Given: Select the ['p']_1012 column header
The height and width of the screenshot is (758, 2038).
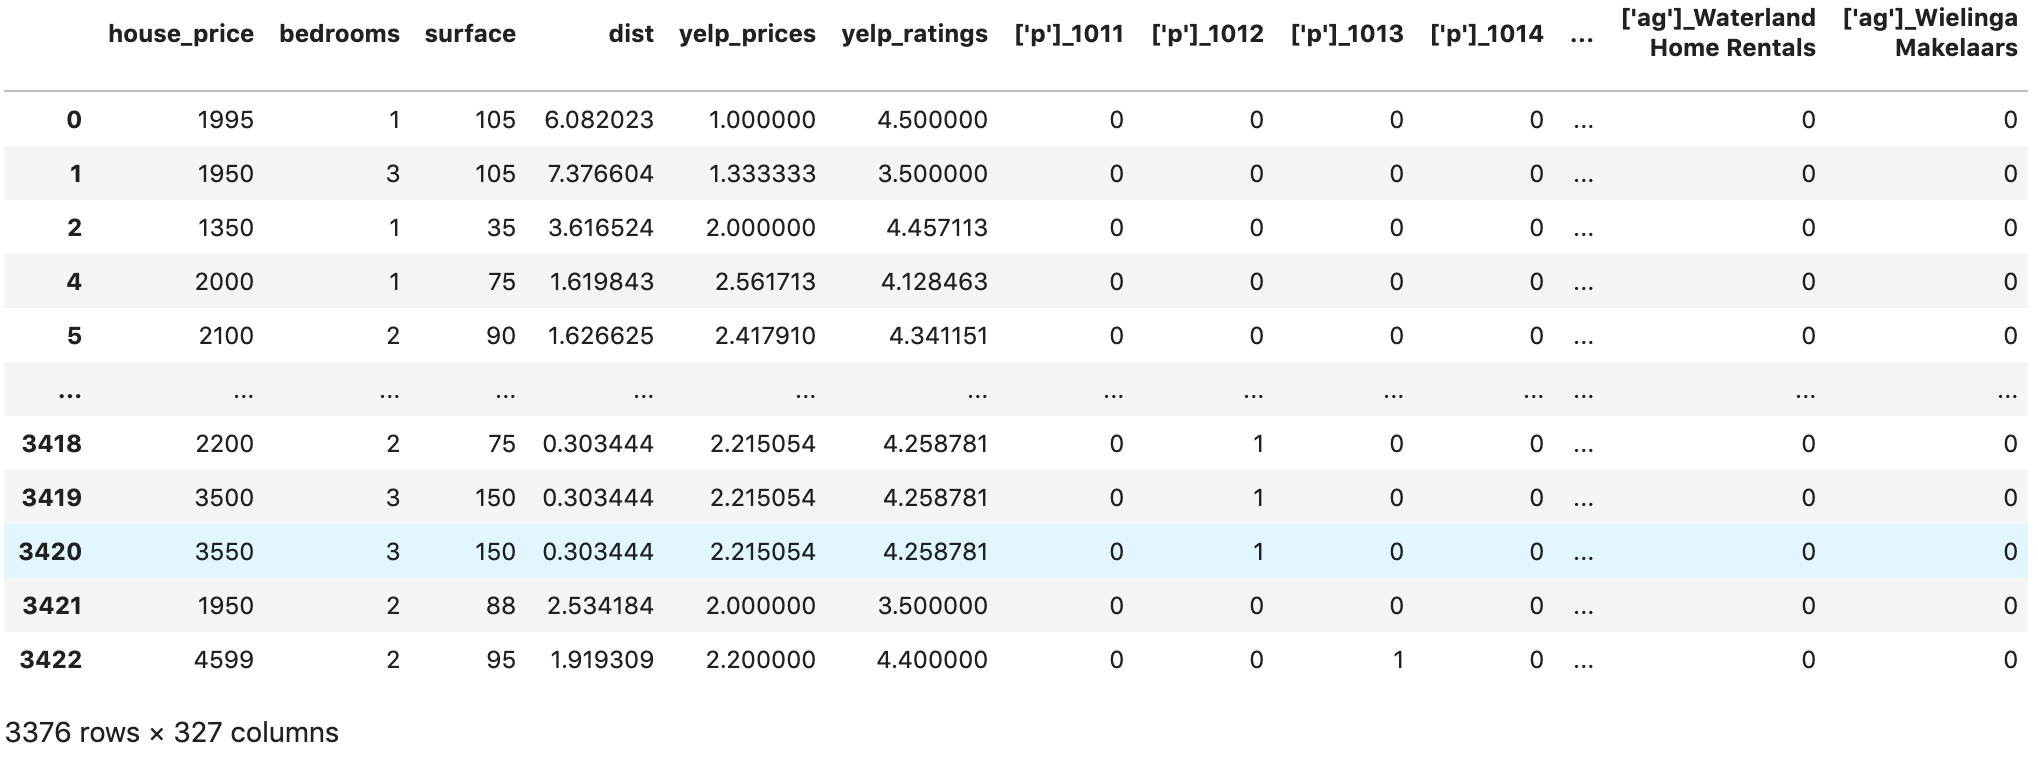Looking at the screenshot, I should click(1207, 34).
